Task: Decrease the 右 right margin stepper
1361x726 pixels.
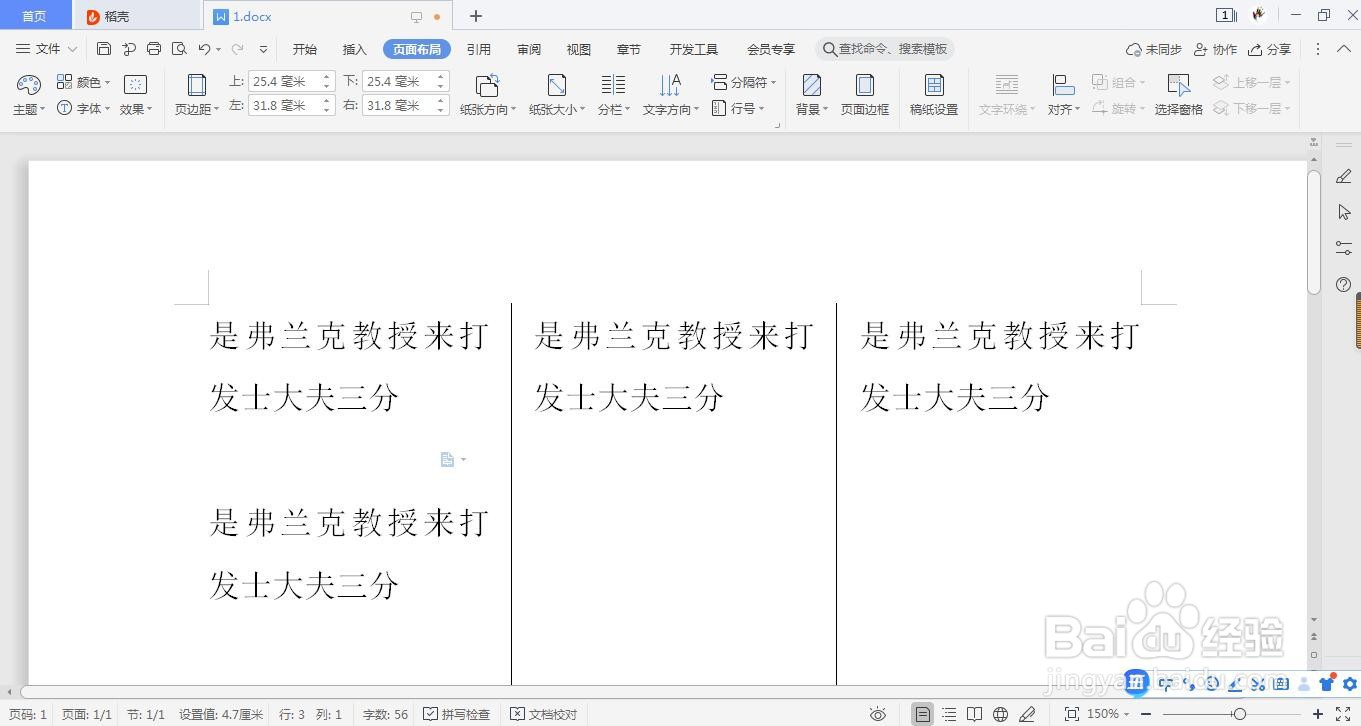Action: click(441, 110)
